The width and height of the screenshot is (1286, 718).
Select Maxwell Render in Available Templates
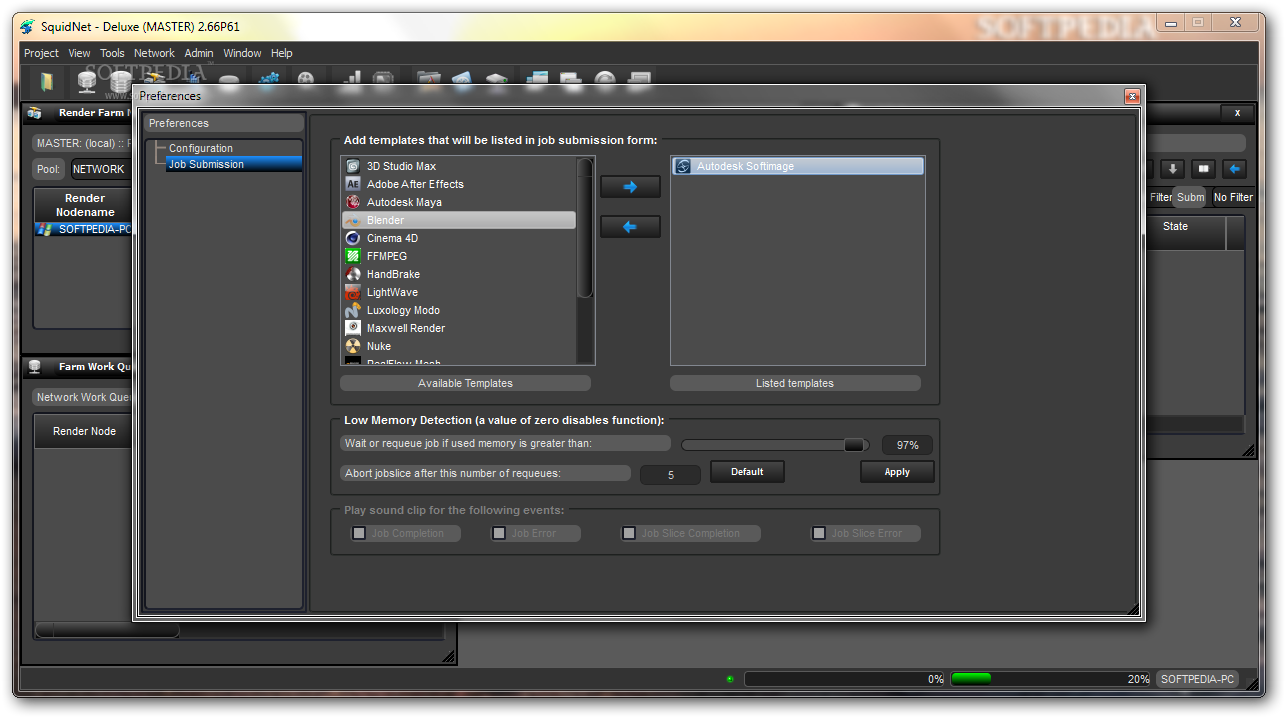(459, 328)
